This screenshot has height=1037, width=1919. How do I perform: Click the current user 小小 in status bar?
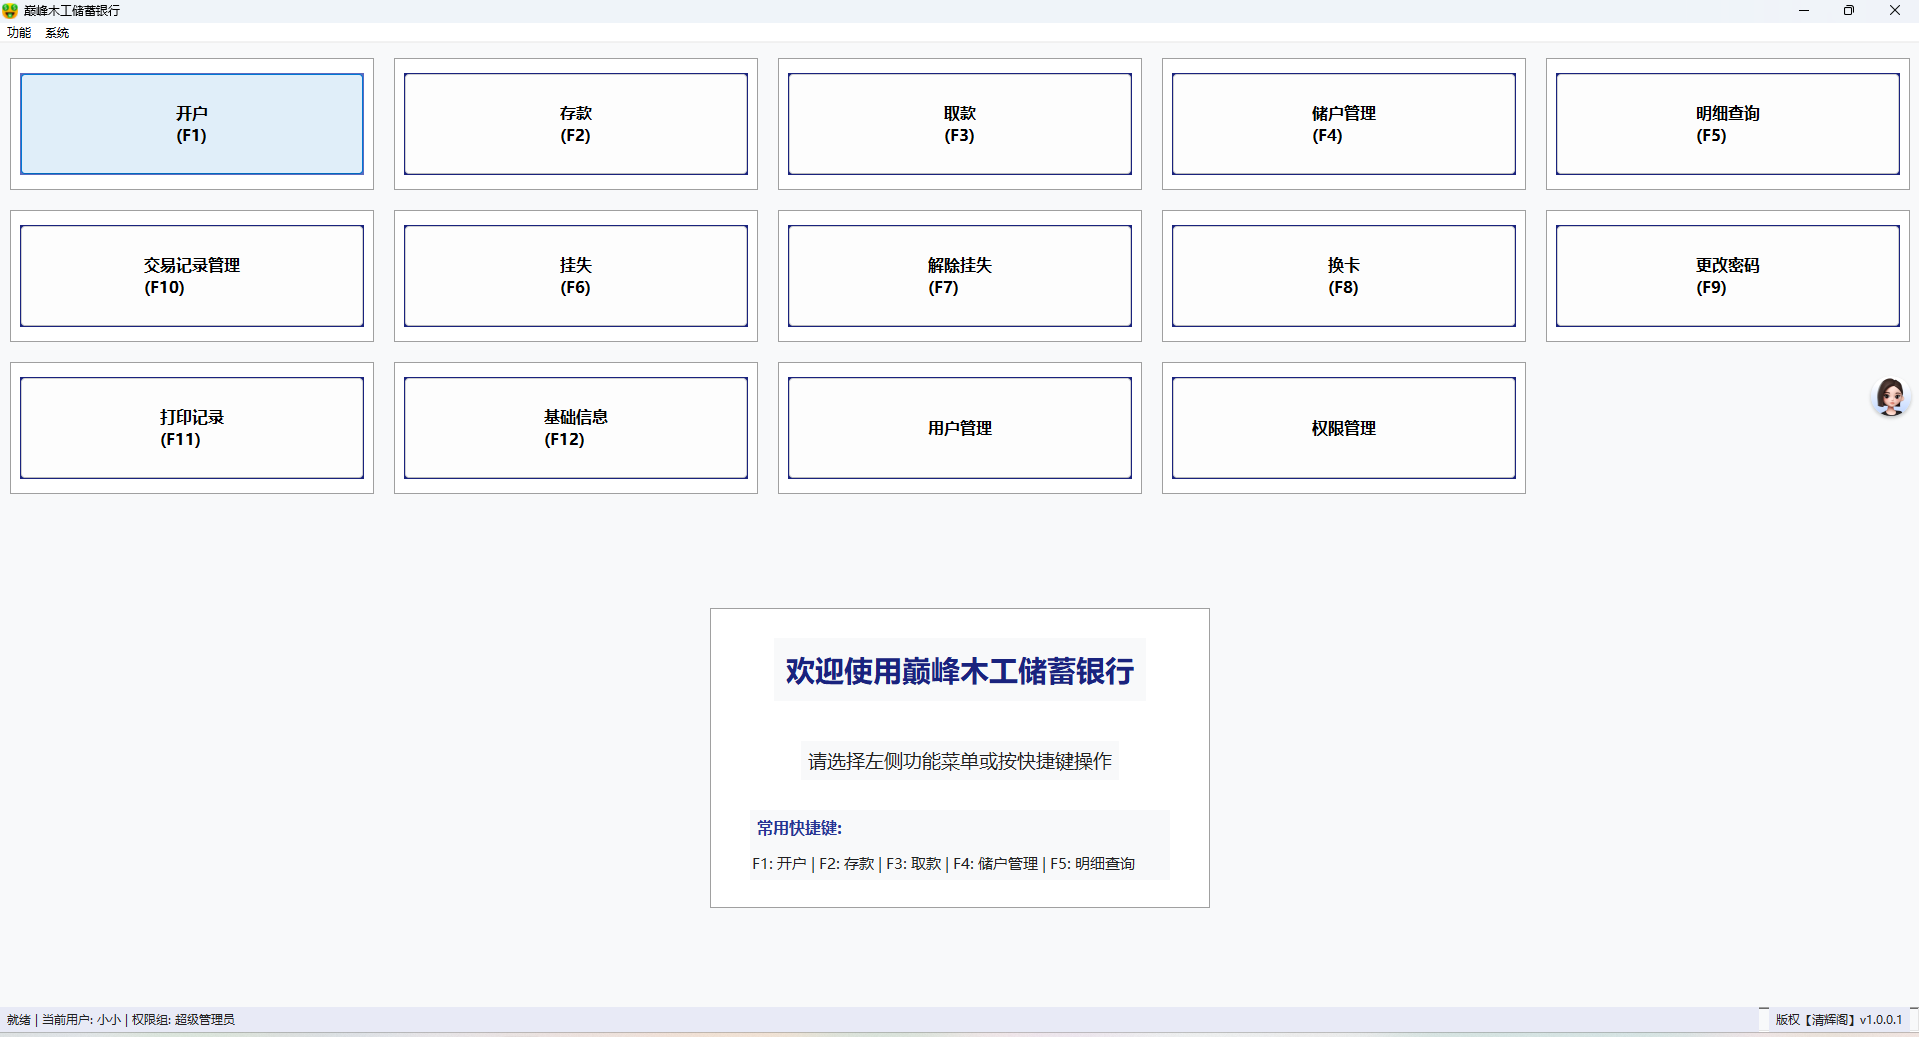coord(111,1020)
